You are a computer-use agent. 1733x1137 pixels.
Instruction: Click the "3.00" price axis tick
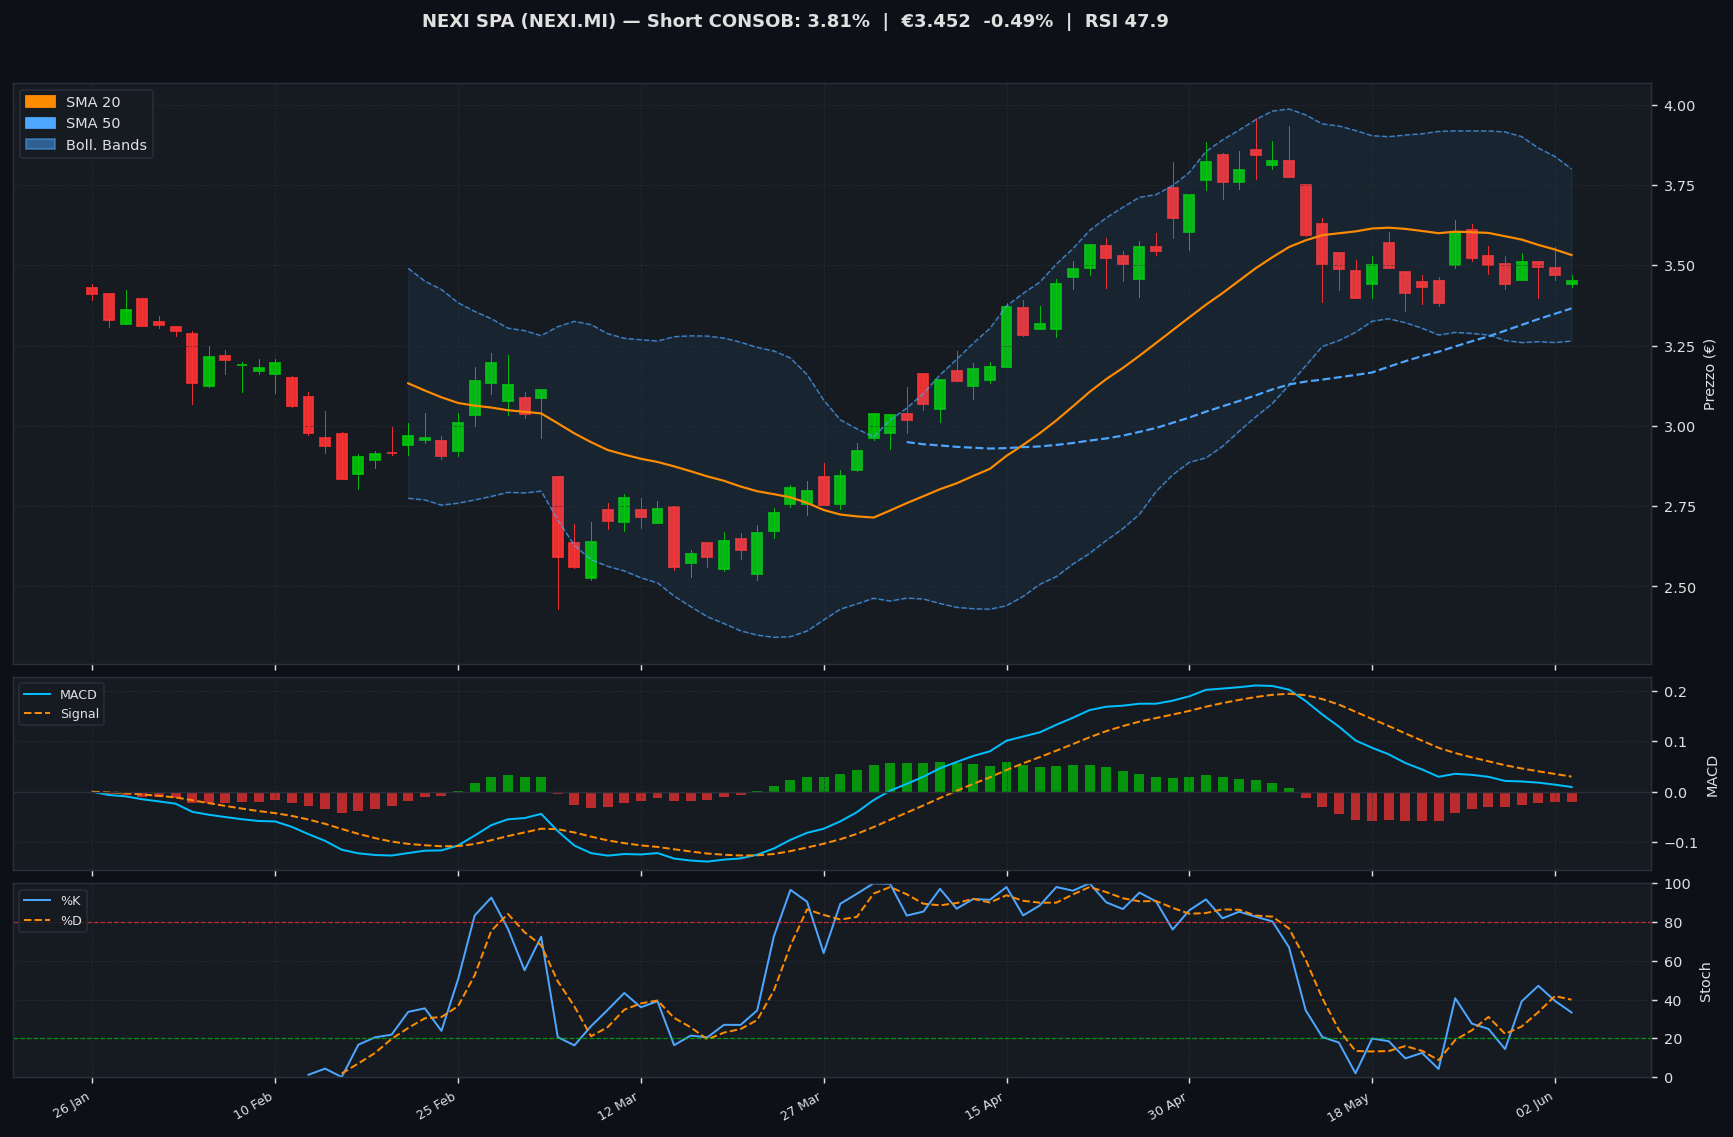click(x=1679, y=427)
